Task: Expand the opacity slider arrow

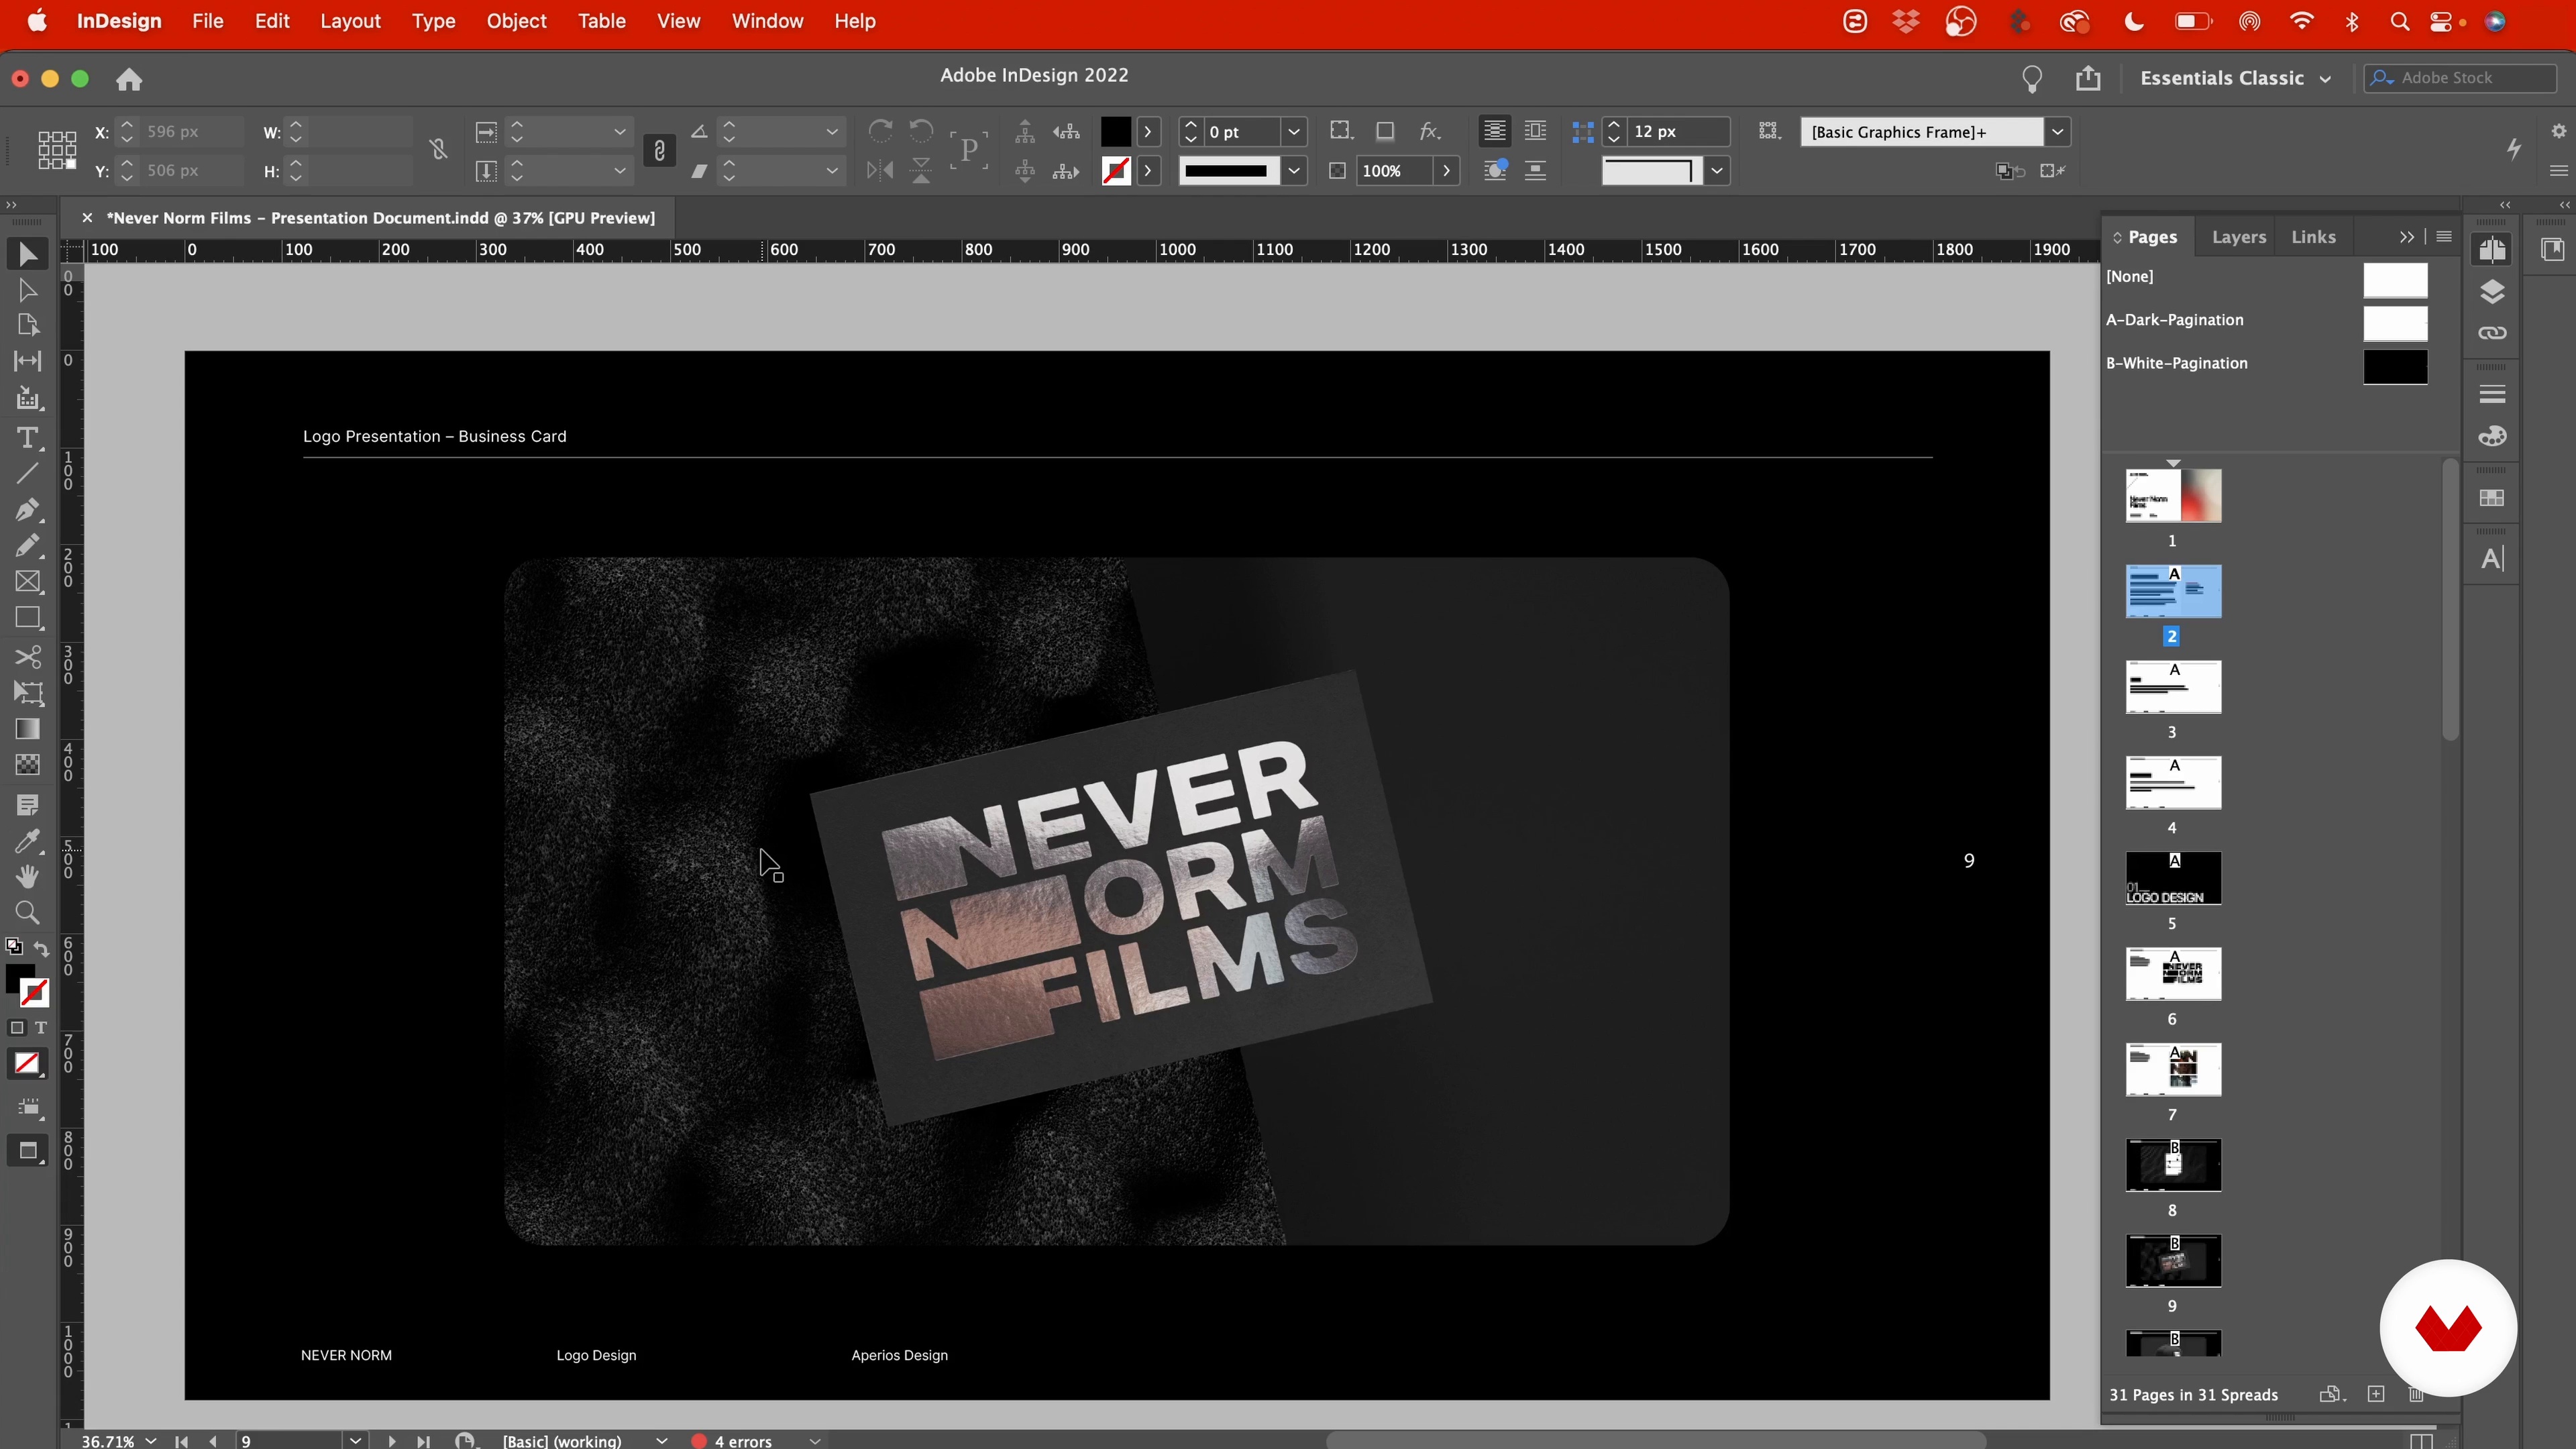Action: 1446,171
